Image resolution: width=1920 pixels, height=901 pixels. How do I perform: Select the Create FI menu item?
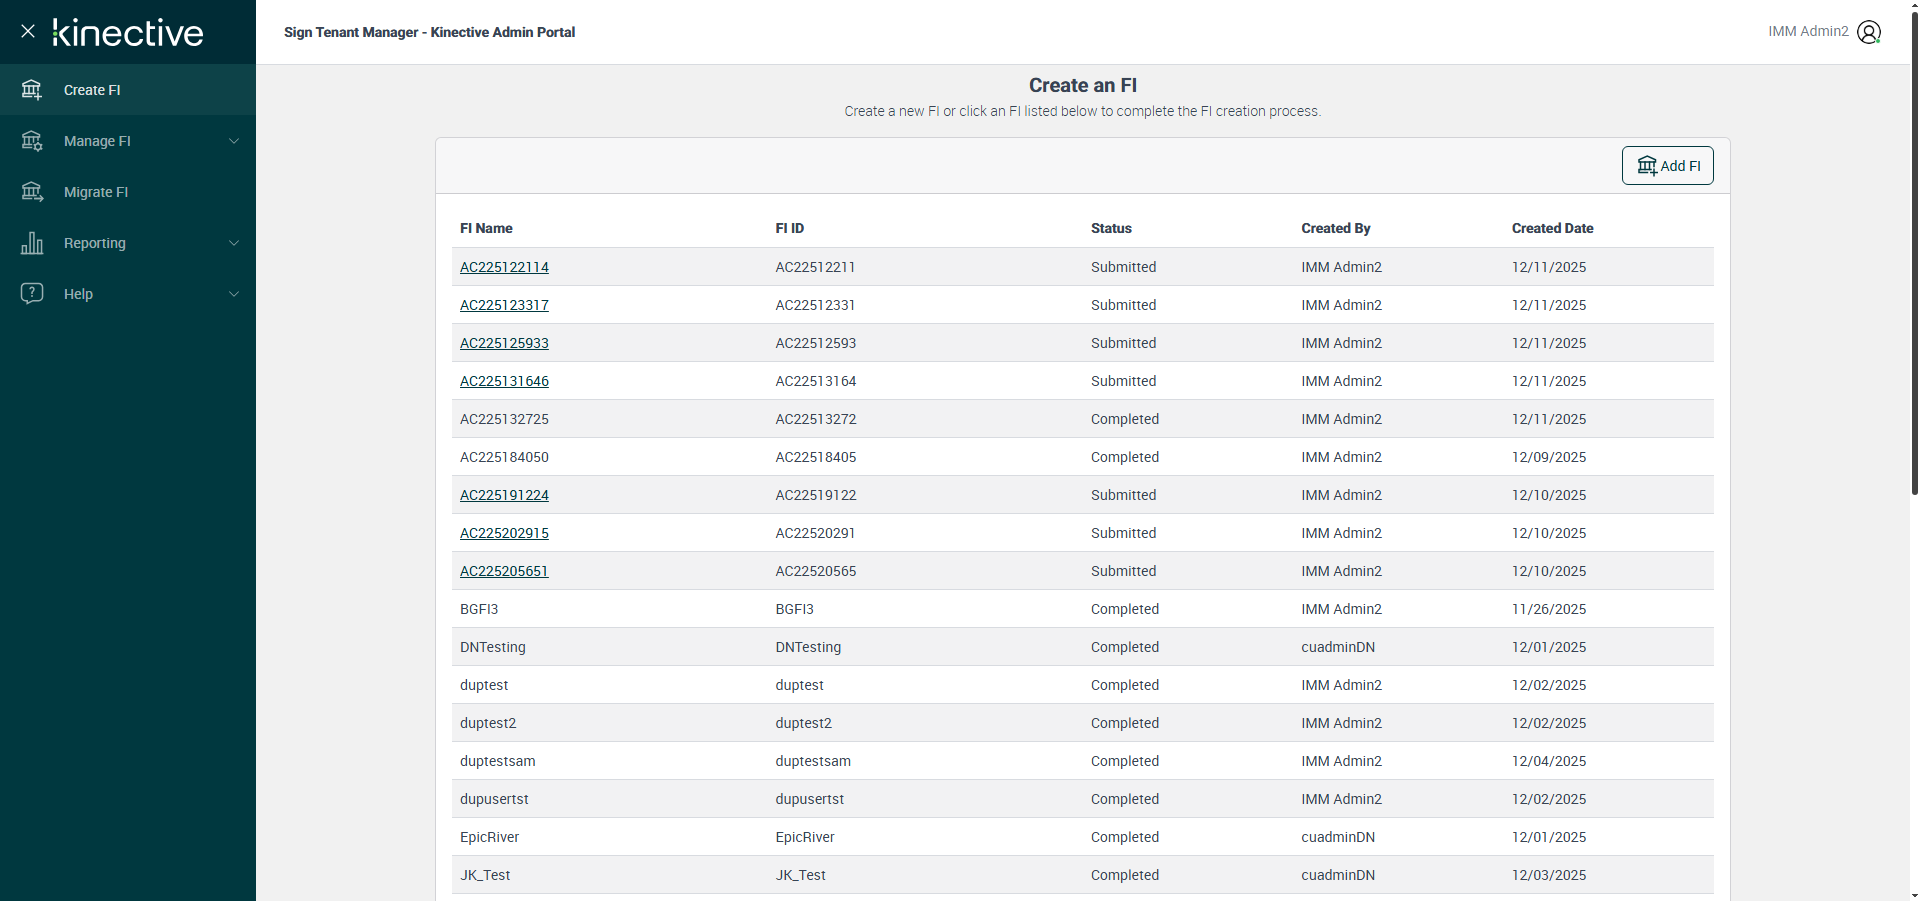click(x=92, y=90)
